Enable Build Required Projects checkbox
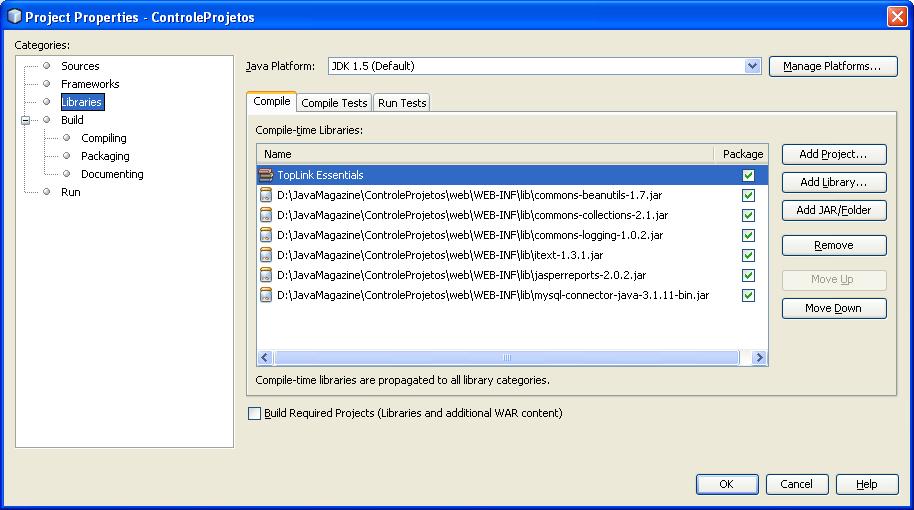The height and width of the screenshot is (510, 914). 254,413
